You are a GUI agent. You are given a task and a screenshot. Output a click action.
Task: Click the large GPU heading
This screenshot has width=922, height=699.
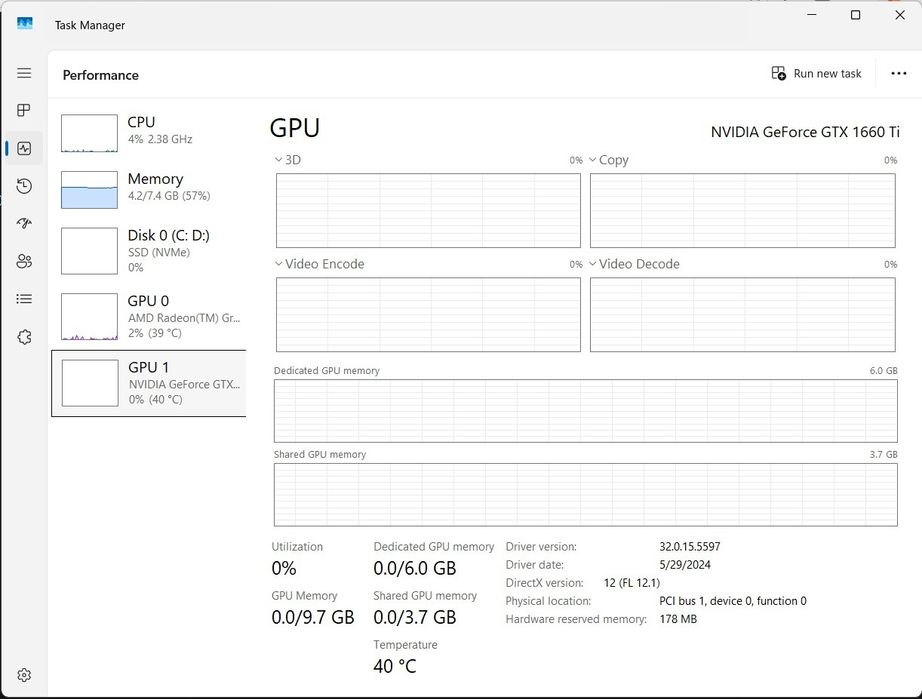pyautogui.click(x=295, y=128)
